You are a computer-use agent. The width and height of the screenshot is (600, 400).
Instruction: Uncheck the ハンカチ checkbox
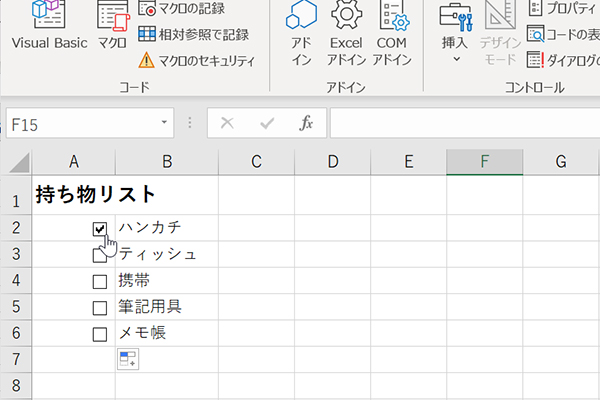(x=100, y=229)
